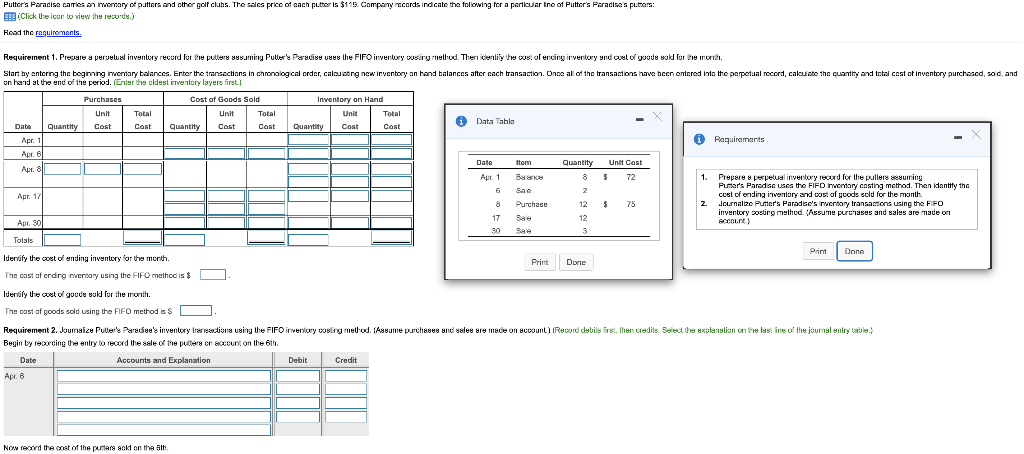Select first account line of Apr. 6 journal entry
Viewport: 1024px width, 454px height.
pos(164,376)
